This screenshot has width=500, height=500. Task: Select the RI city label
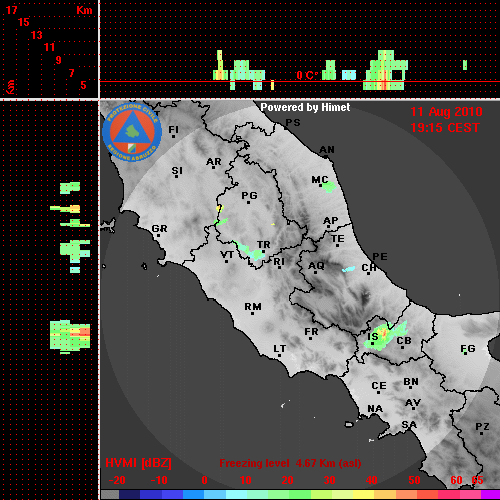pyautogui.click(x=279, y=262)
